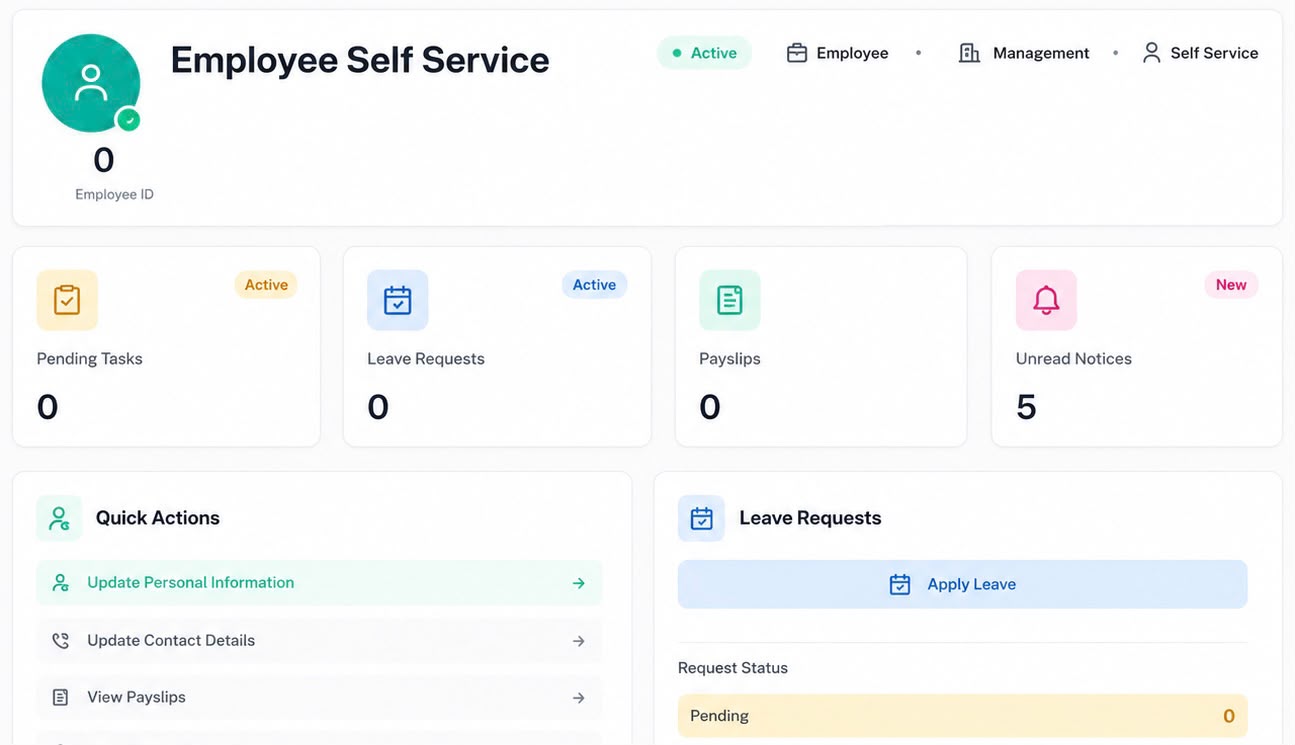Select View Payslips quick action

[320, 698]
